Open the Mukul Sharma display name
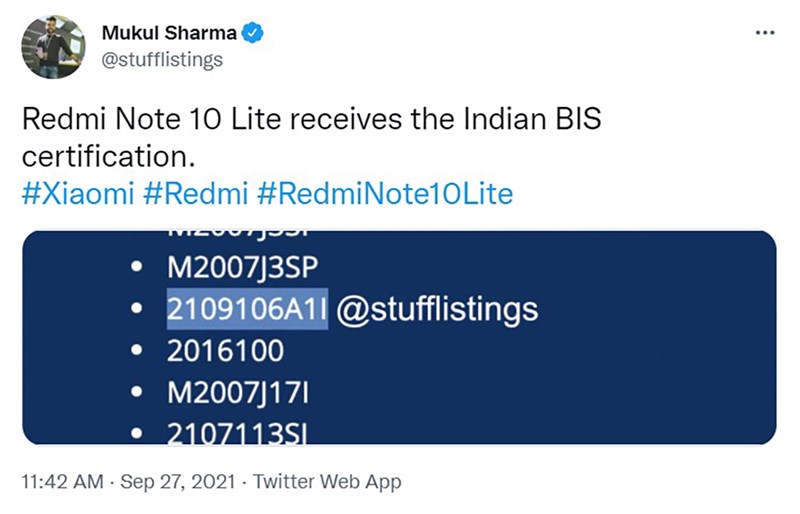This screenshot has width=800, height=514. click(169, 33)
